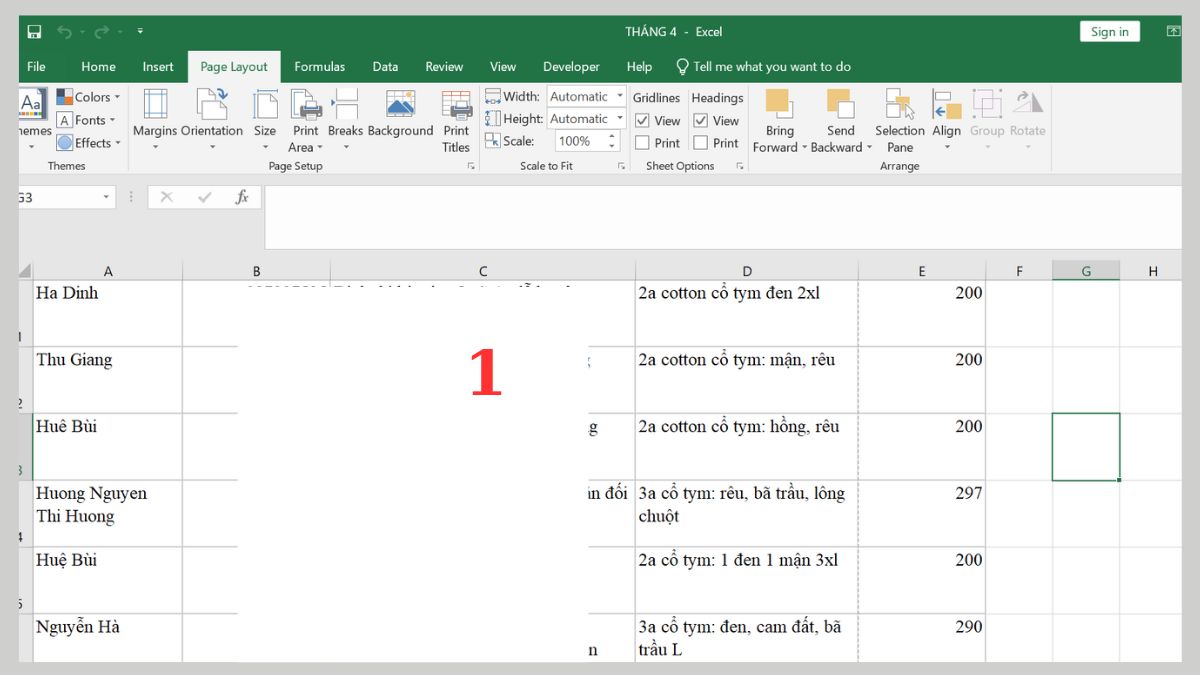The height and width of the screenshot is (675, 1200).
Task: Disable View under Headings
Action: pyautogui.click(x=701, y=120)
